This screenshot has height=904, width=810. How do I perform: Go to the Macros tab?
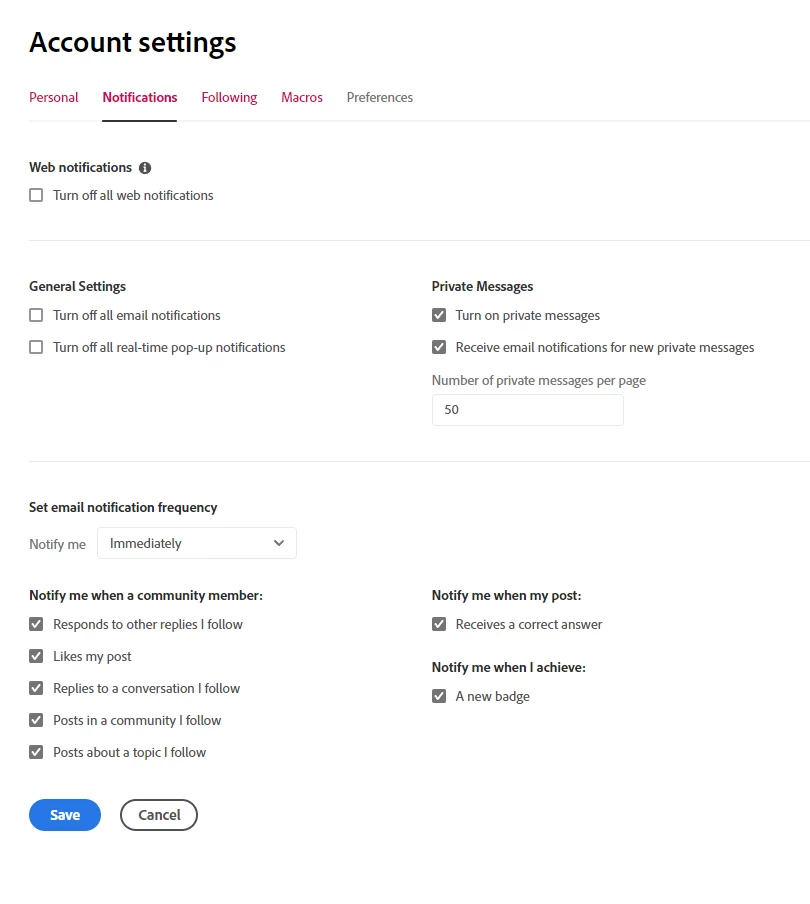(302, 98)
